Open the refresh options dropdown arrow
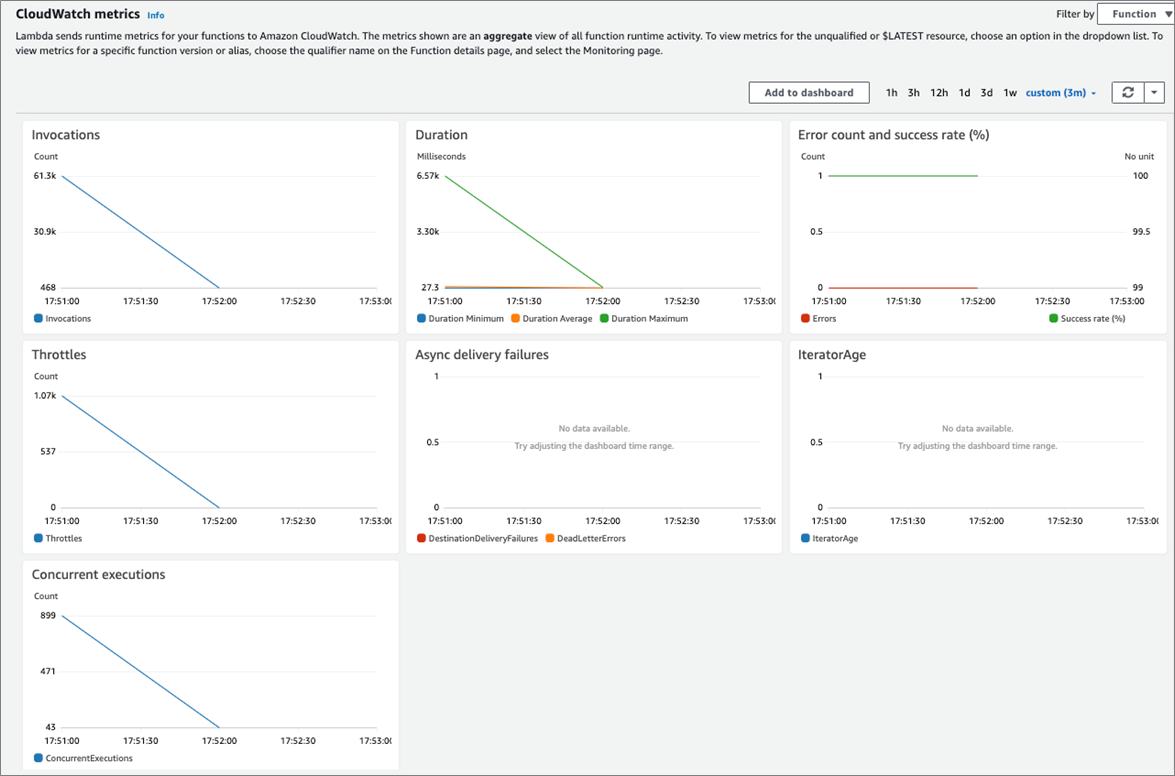This screenshot has height=776, width=1175. click(x=1154, y=93)
